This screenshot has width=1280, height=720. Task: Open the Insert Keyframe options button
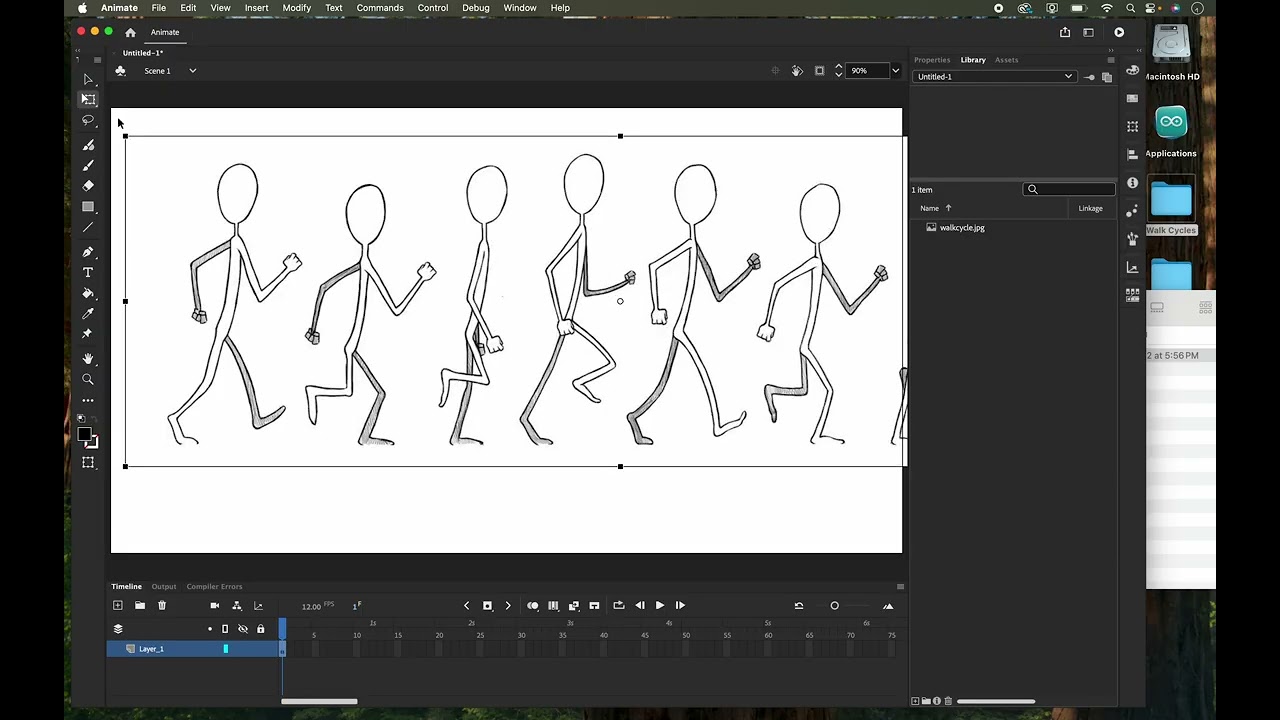tap(487, 605)
